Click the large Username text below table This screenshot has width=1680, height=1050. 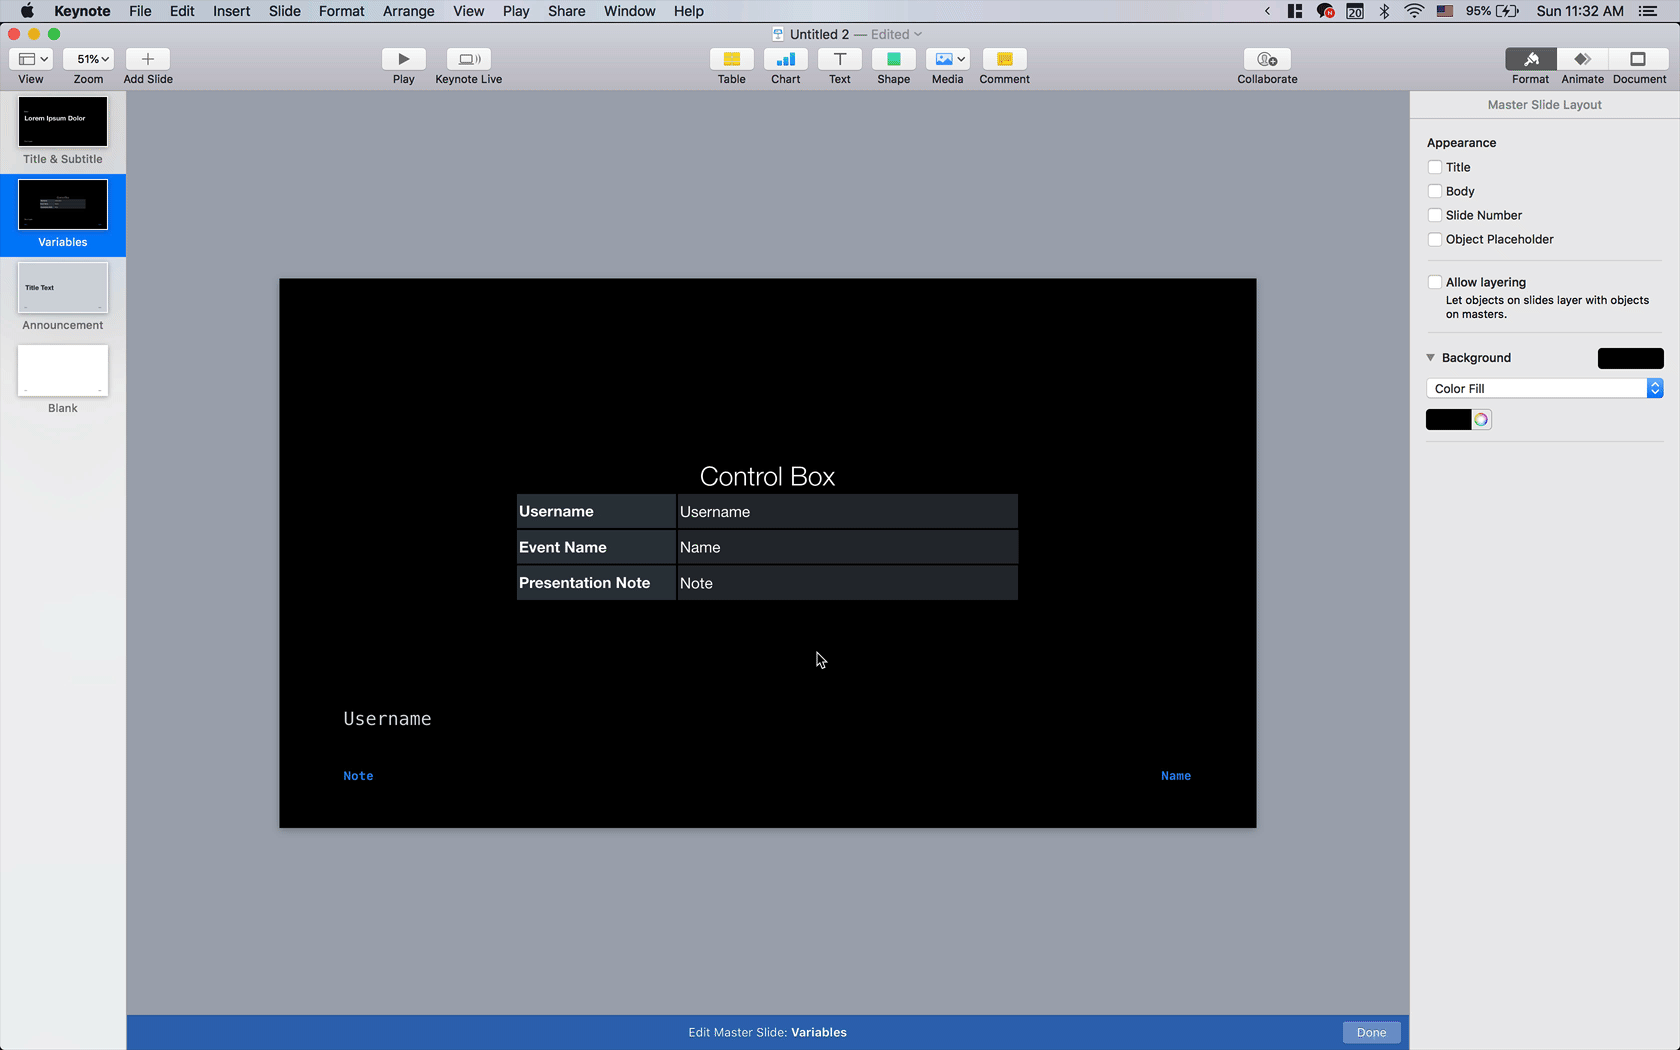387,719
